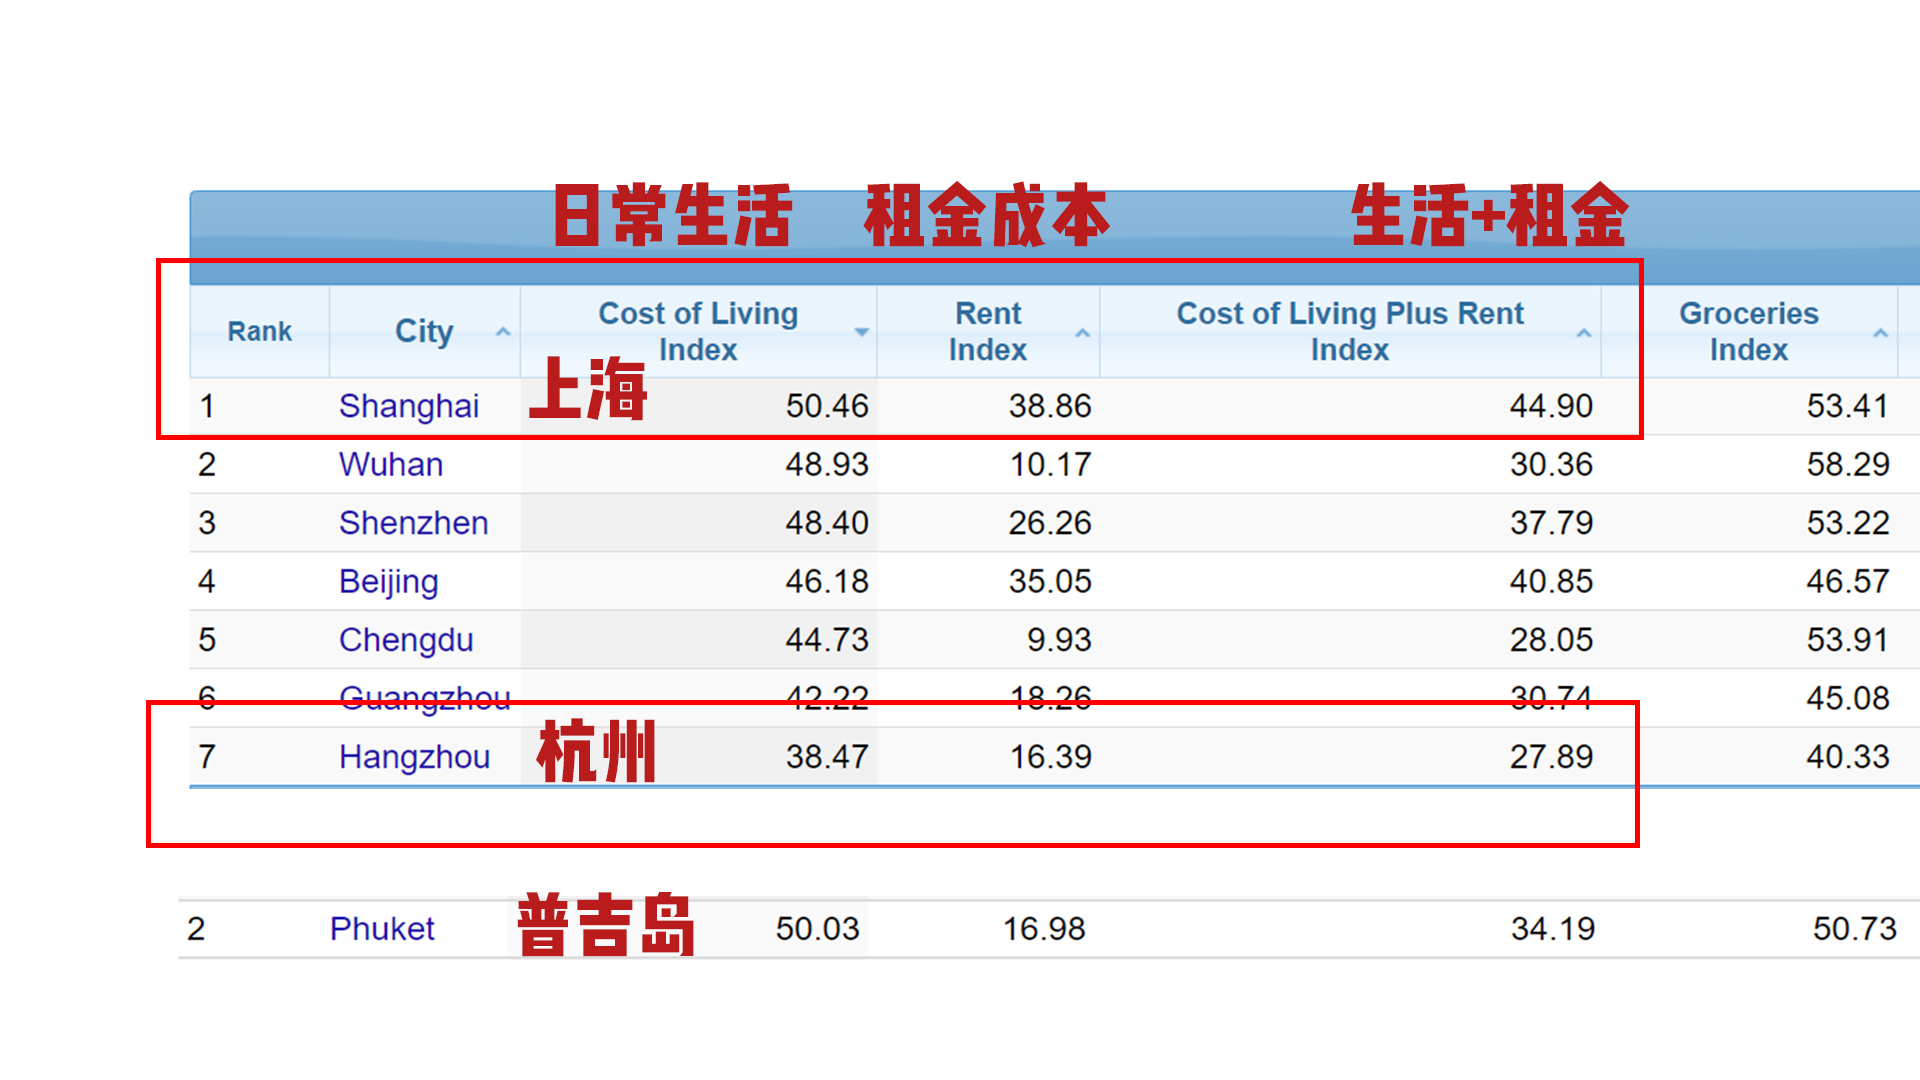Open the Hangzhou city link
This screenshot has height=1080, width=1920.
(x=414, y=757)
